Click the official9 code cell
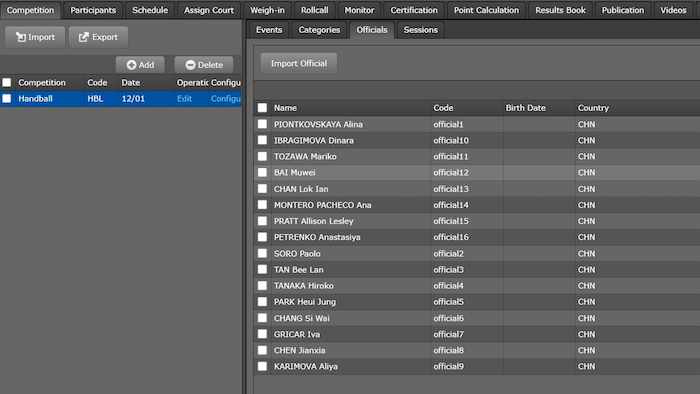Screen dimensions: 700x394 (448, 366)
